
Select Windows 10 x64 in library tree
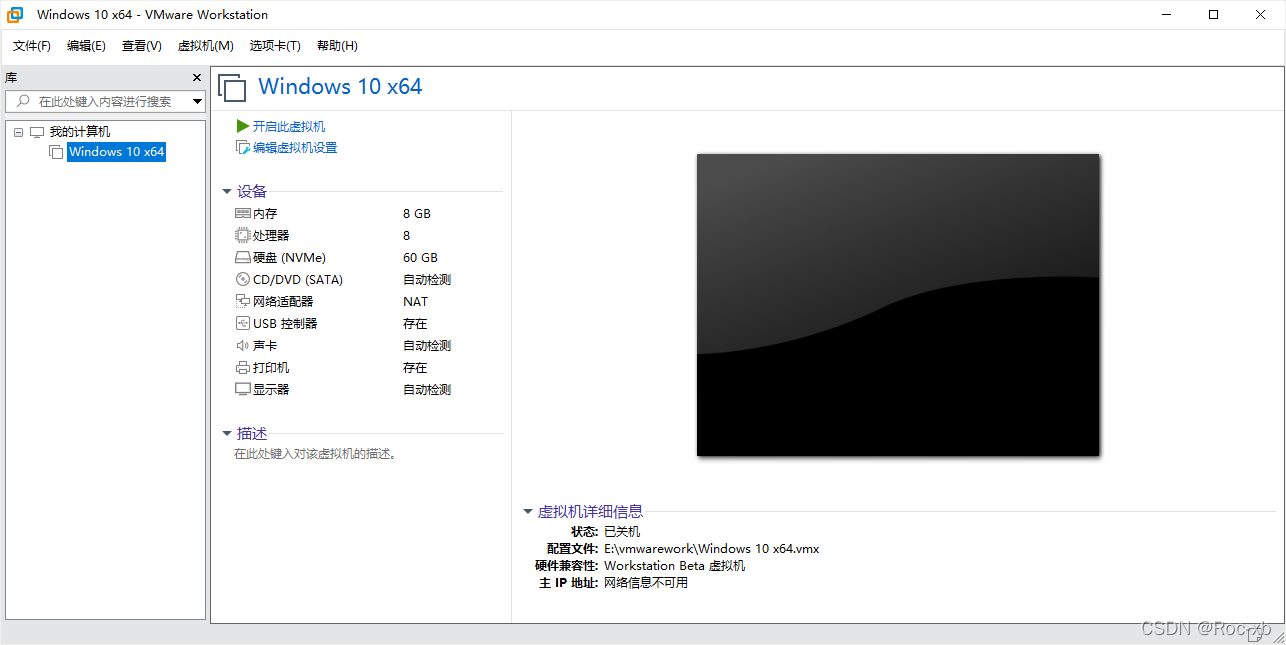(x=116, y=152)
